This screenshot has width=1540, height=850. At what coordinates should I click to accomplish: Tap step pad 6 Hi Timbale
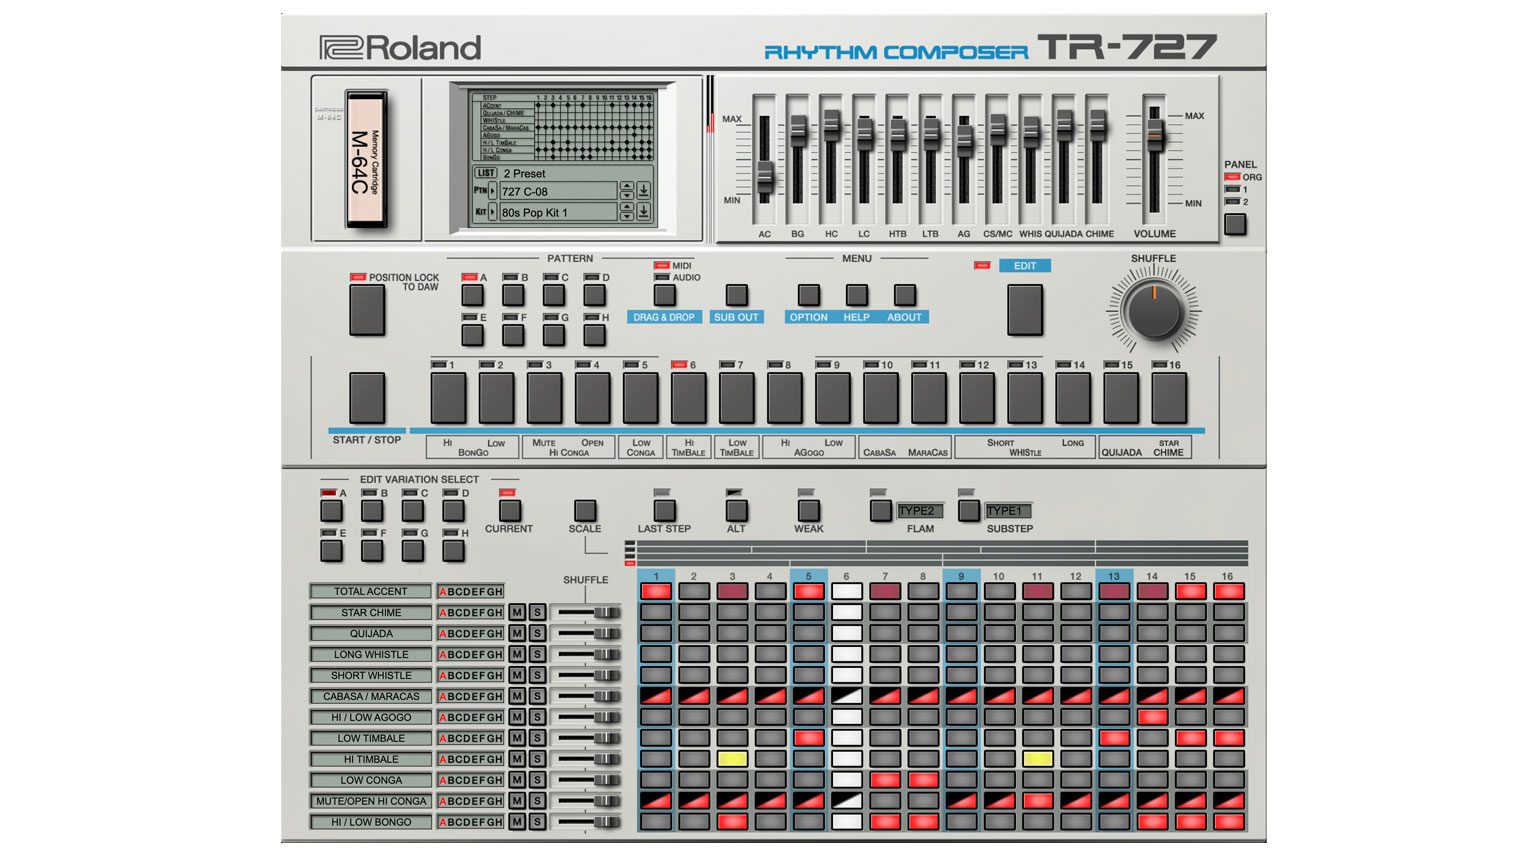[688, 398]
